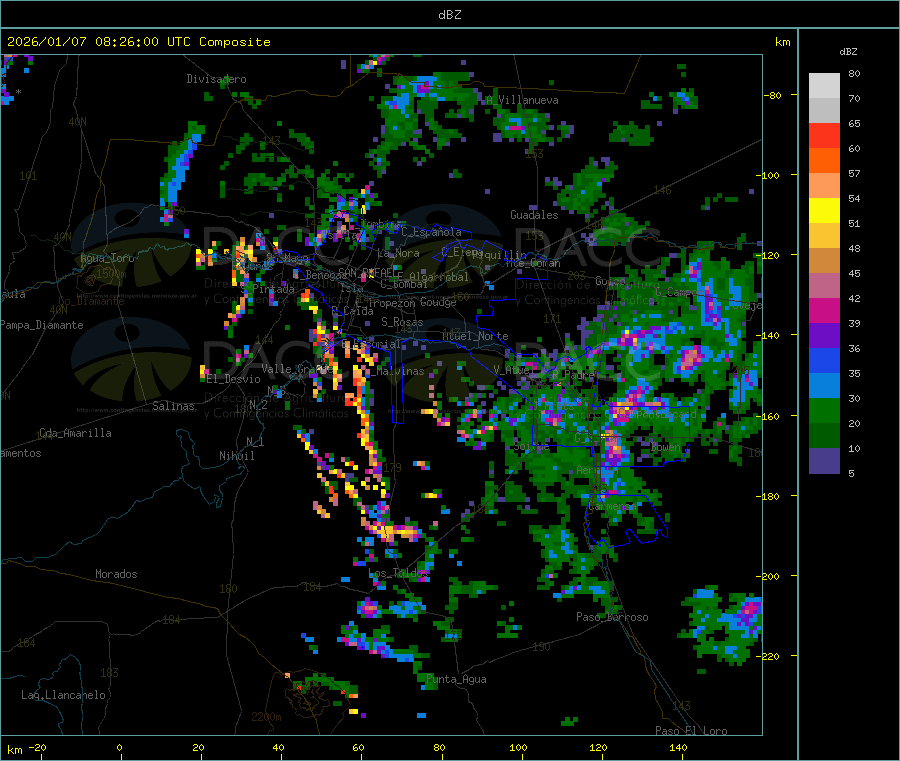Click the 'Guadales' map label

[x=534, y=215]
